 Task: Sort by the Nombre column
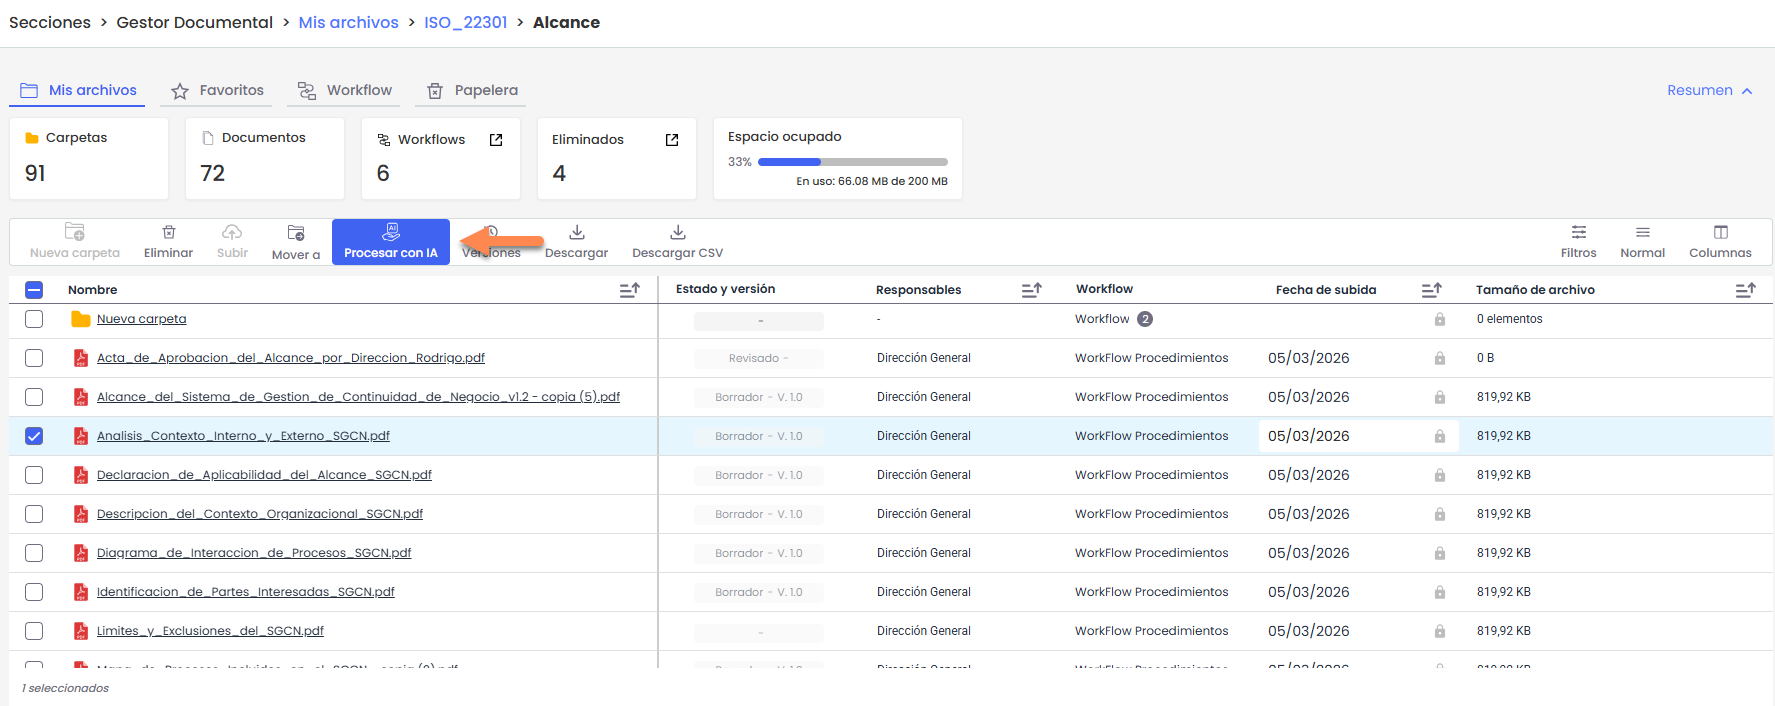[x=629, y=290]
